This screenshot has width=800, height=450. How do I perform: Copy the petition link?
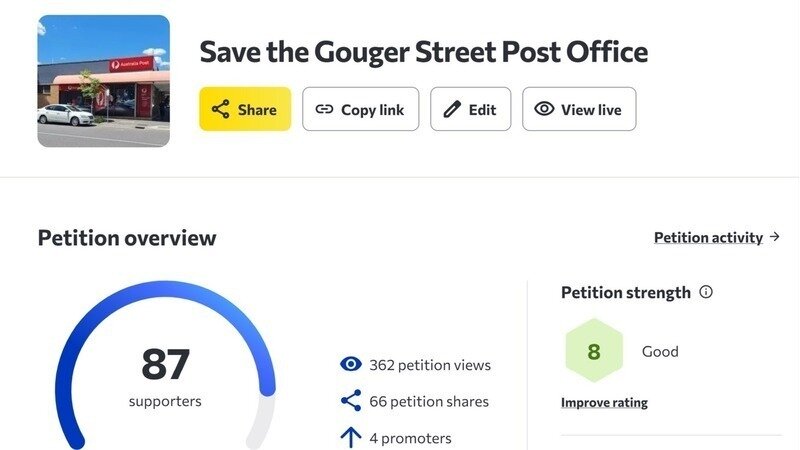coord(360,109)
